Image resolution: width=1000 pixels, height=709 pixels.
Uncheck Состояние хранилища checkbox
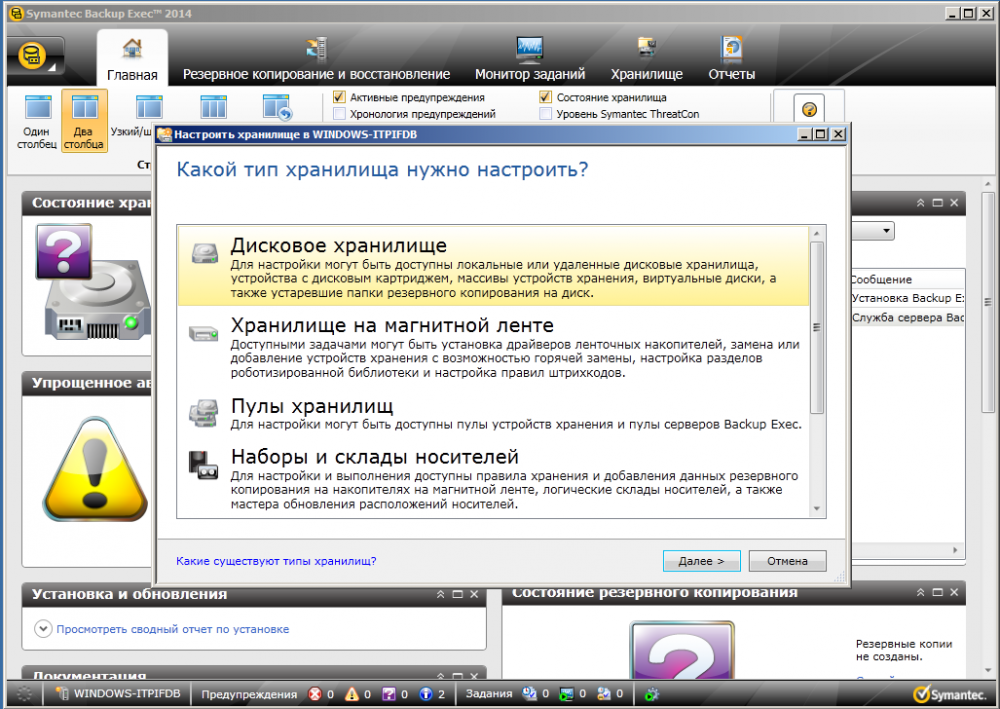click(x=545, y=98)
